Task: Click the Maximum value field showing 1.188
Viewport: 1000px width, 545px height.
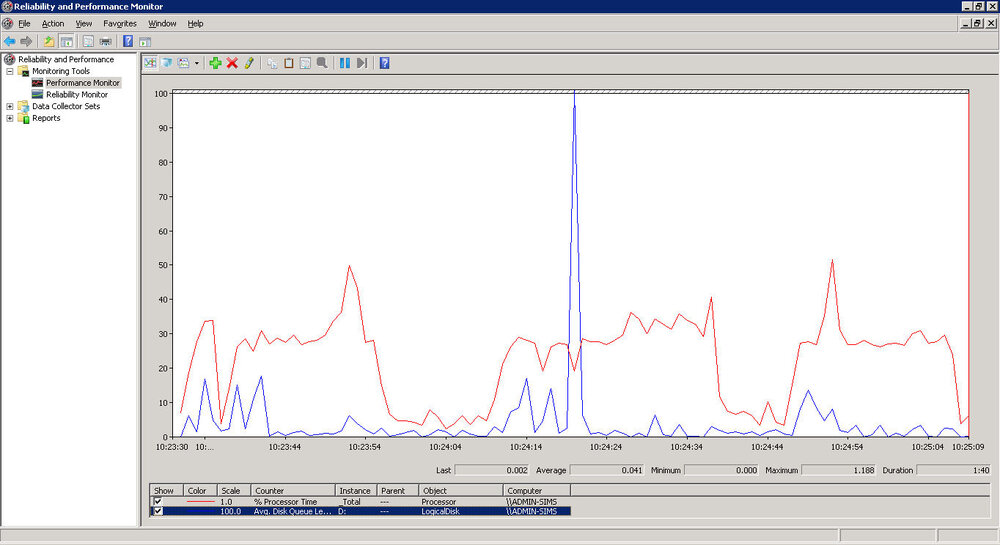Action: [x=839, y=470]
